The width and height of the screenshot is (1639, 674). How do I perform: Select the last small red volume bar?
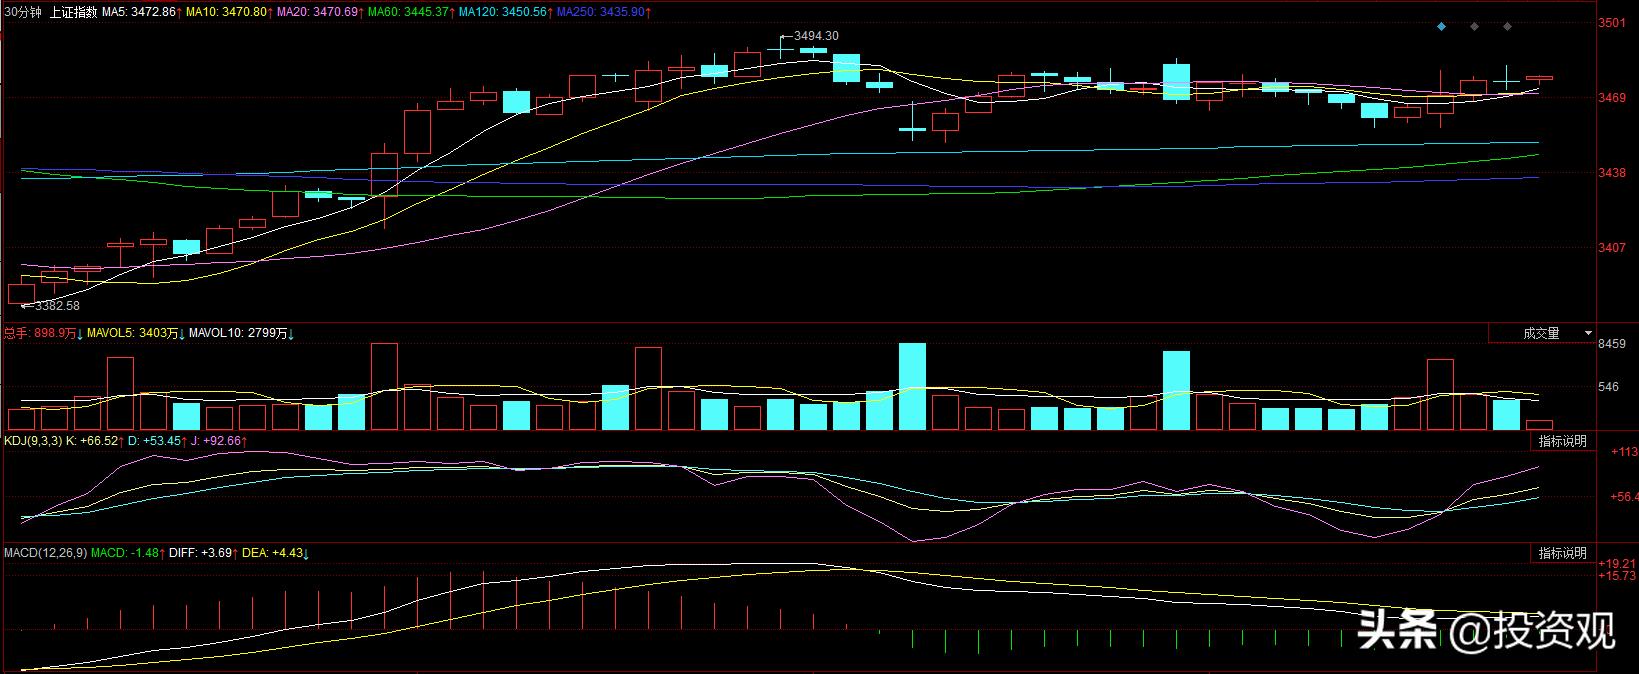point(1539,425)
